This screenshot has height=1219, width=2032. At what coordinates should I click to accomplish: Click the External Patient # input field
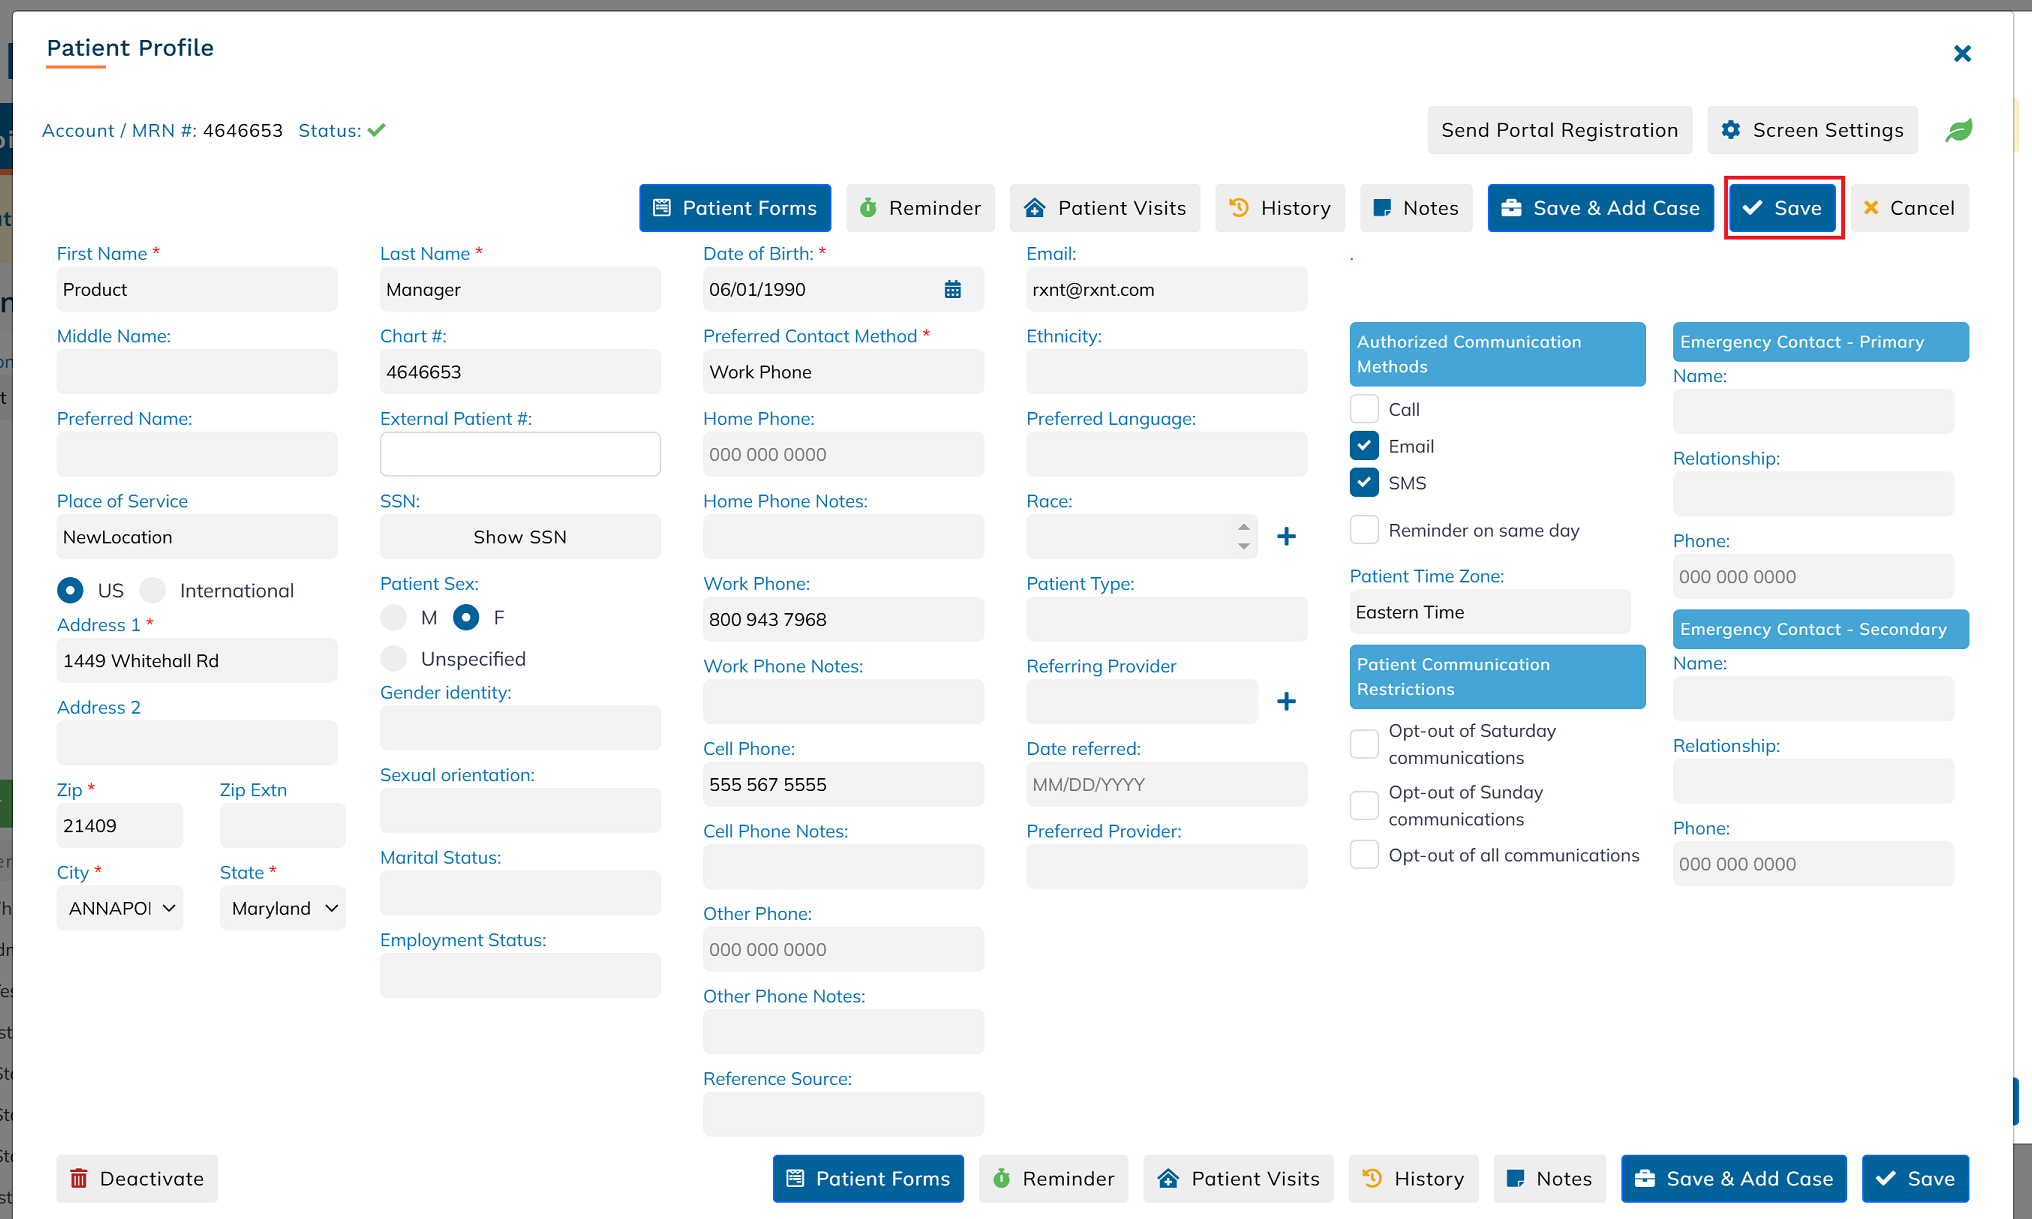click(x=520, y=455)
